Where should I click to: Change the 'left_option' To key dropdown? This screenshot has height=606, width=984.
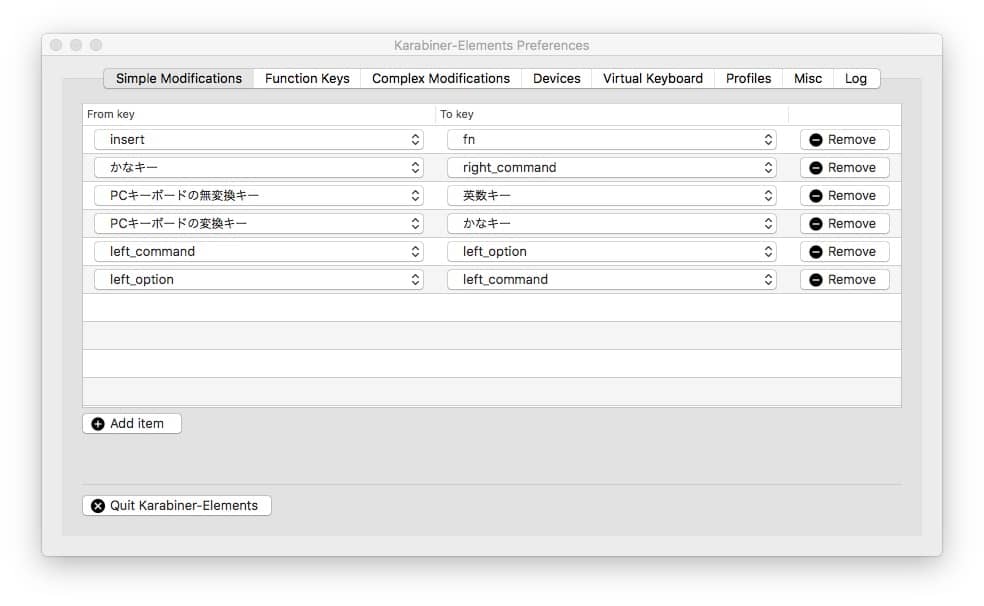pyautogui.click(x=612, y=252)
